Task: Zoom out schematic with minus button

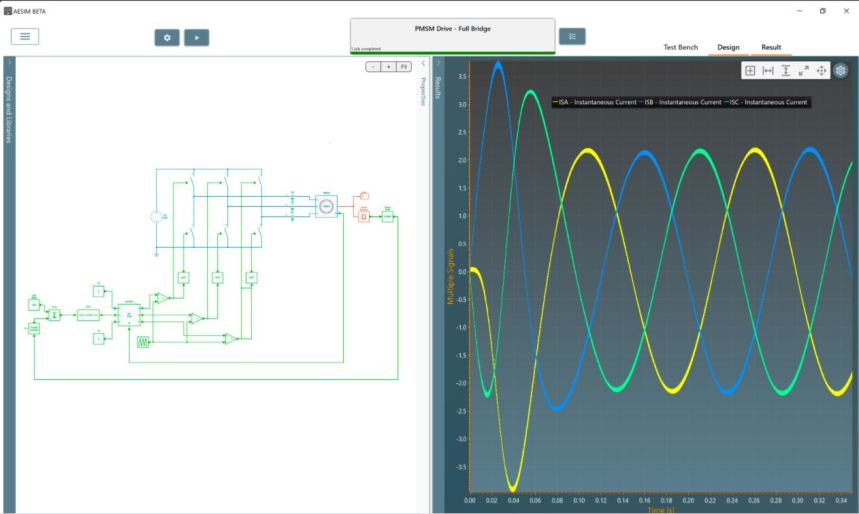Action: tap(373, 66)
